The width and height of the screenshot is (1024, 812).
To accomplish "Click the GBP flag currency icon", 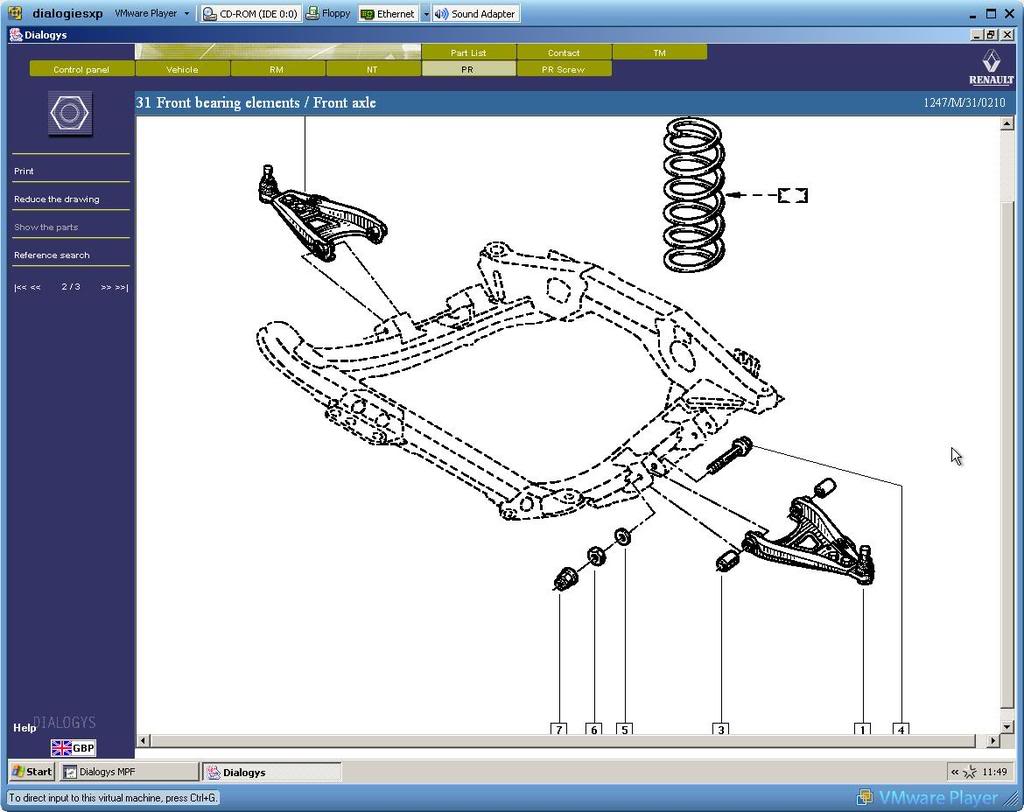I will (73, 747).
